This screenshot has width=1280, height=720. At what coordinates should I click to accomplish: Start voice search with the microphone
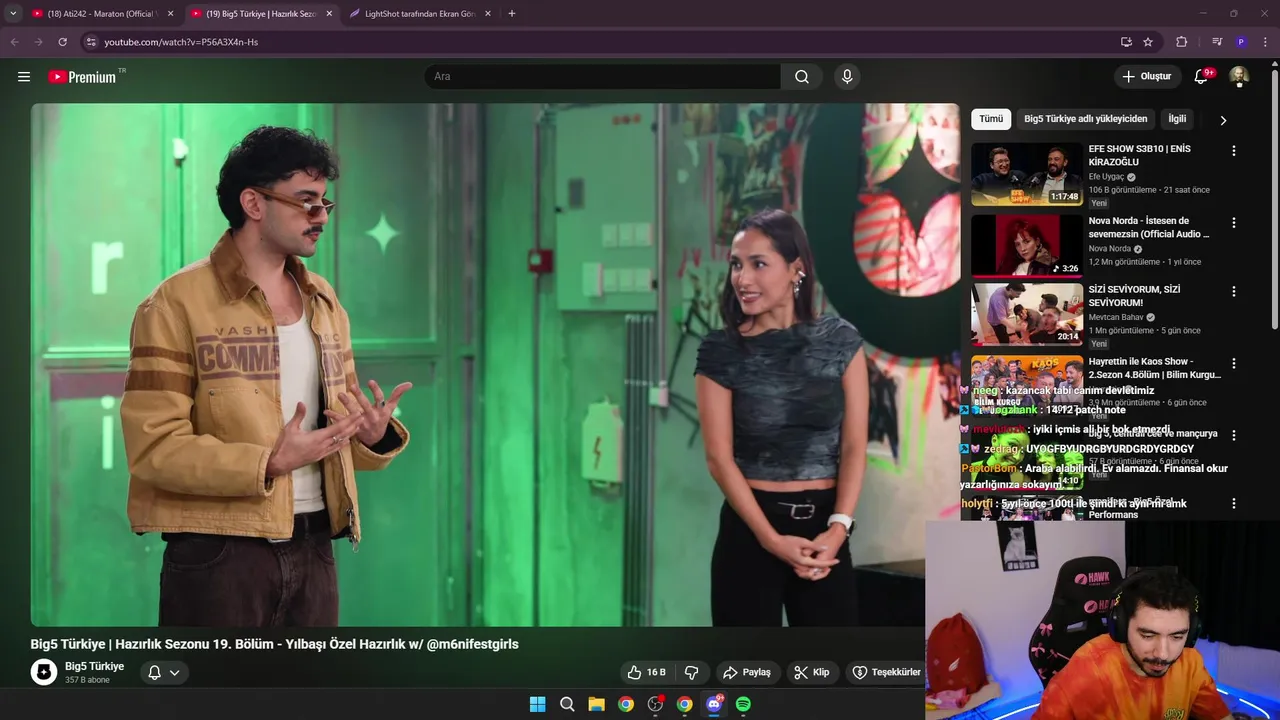tap(847, 77)
